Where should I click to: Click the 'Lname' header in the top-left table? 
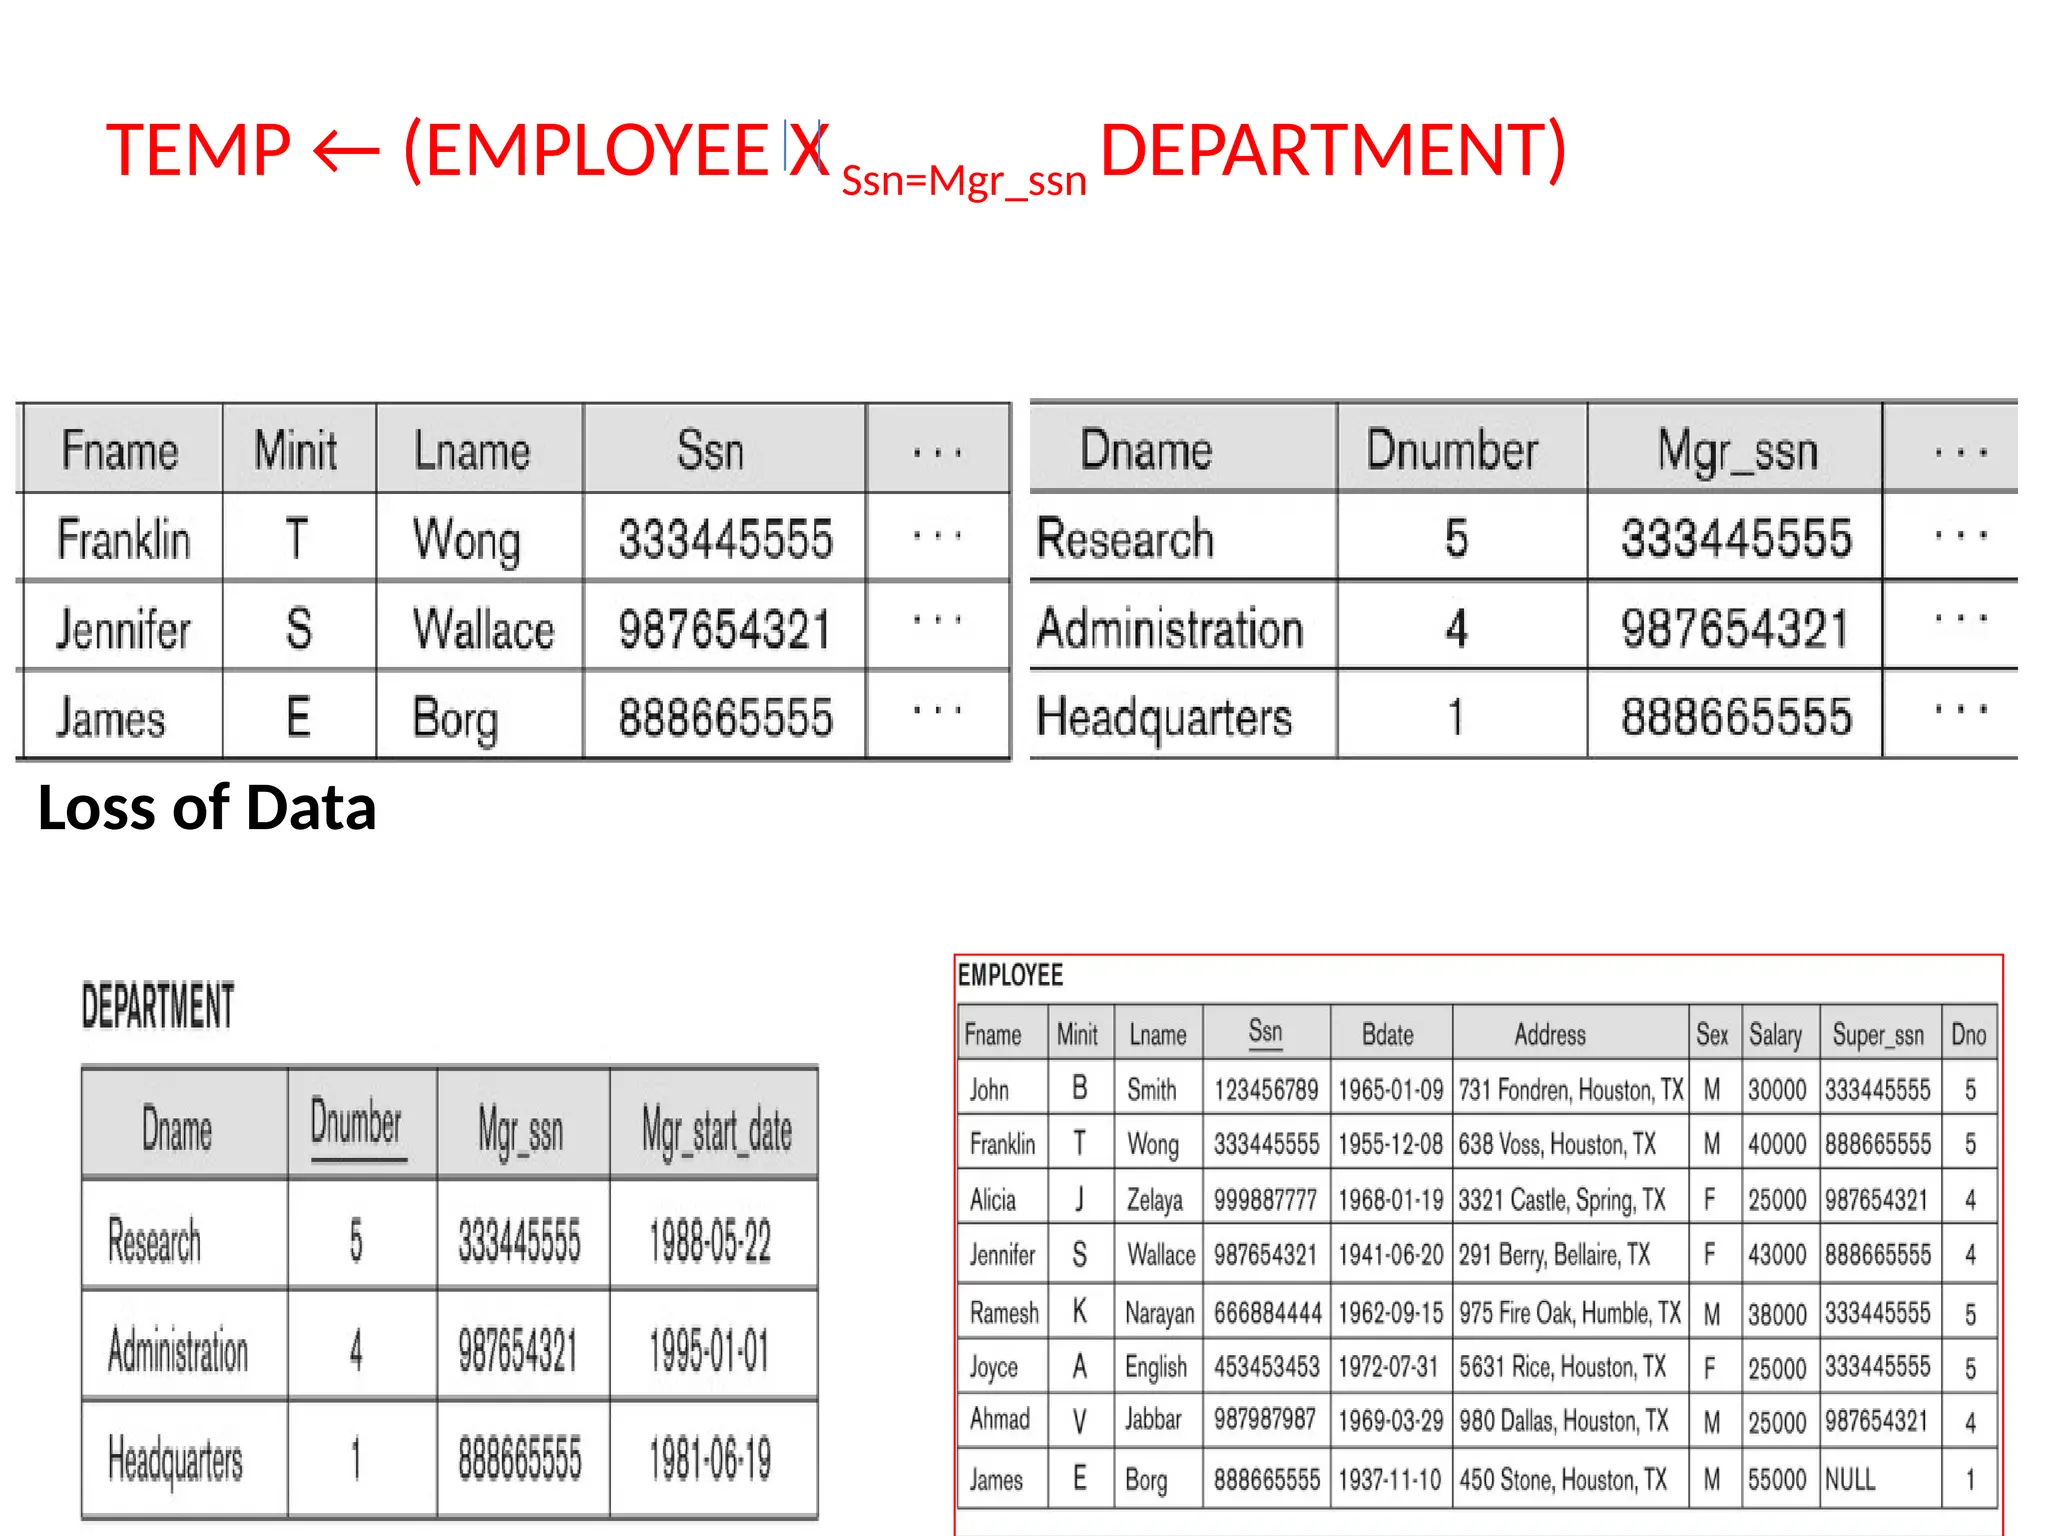tap(471, 450)
